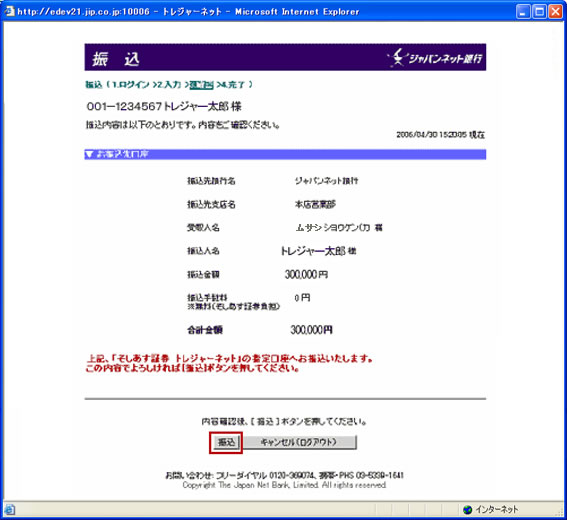Click the 振込手数料 label
The width and height of the screenshot is (567, 520).
[207, 298]
